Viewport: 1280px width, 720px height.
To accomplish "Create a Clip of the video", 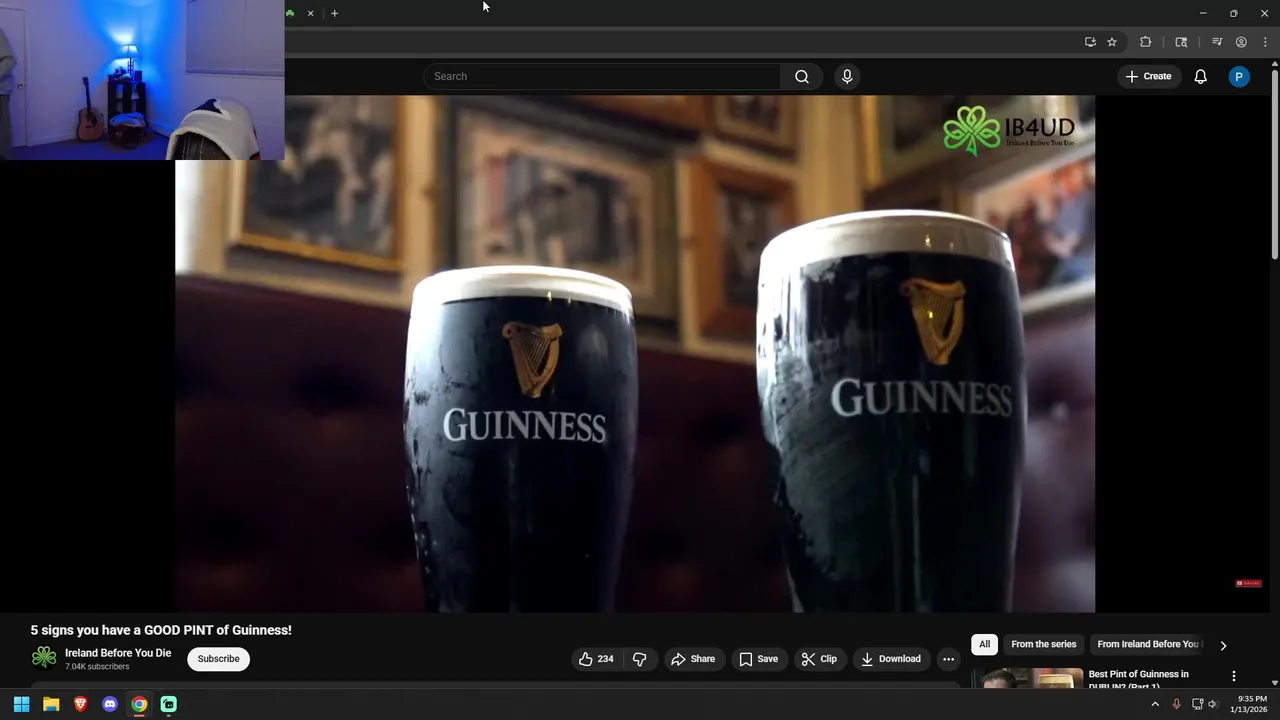I will coord(819,659).
